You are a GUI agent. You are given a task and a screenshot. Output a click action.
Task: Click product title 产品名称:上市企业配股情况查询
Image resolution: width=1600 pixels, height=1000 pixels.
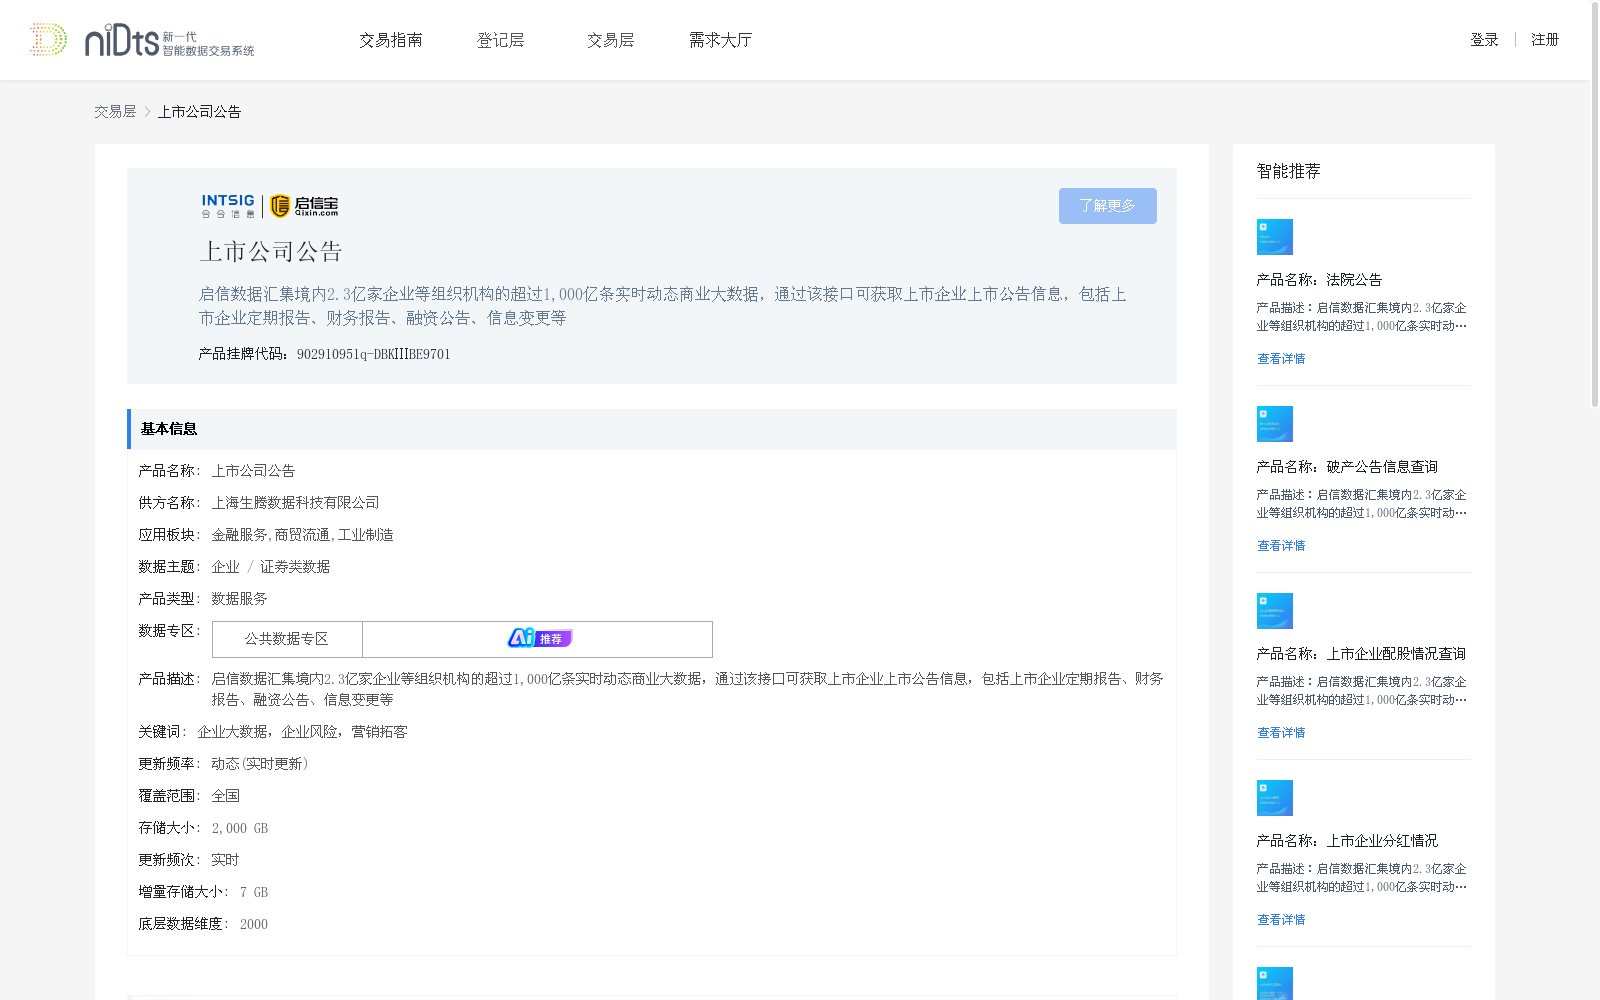[1361, 654]
